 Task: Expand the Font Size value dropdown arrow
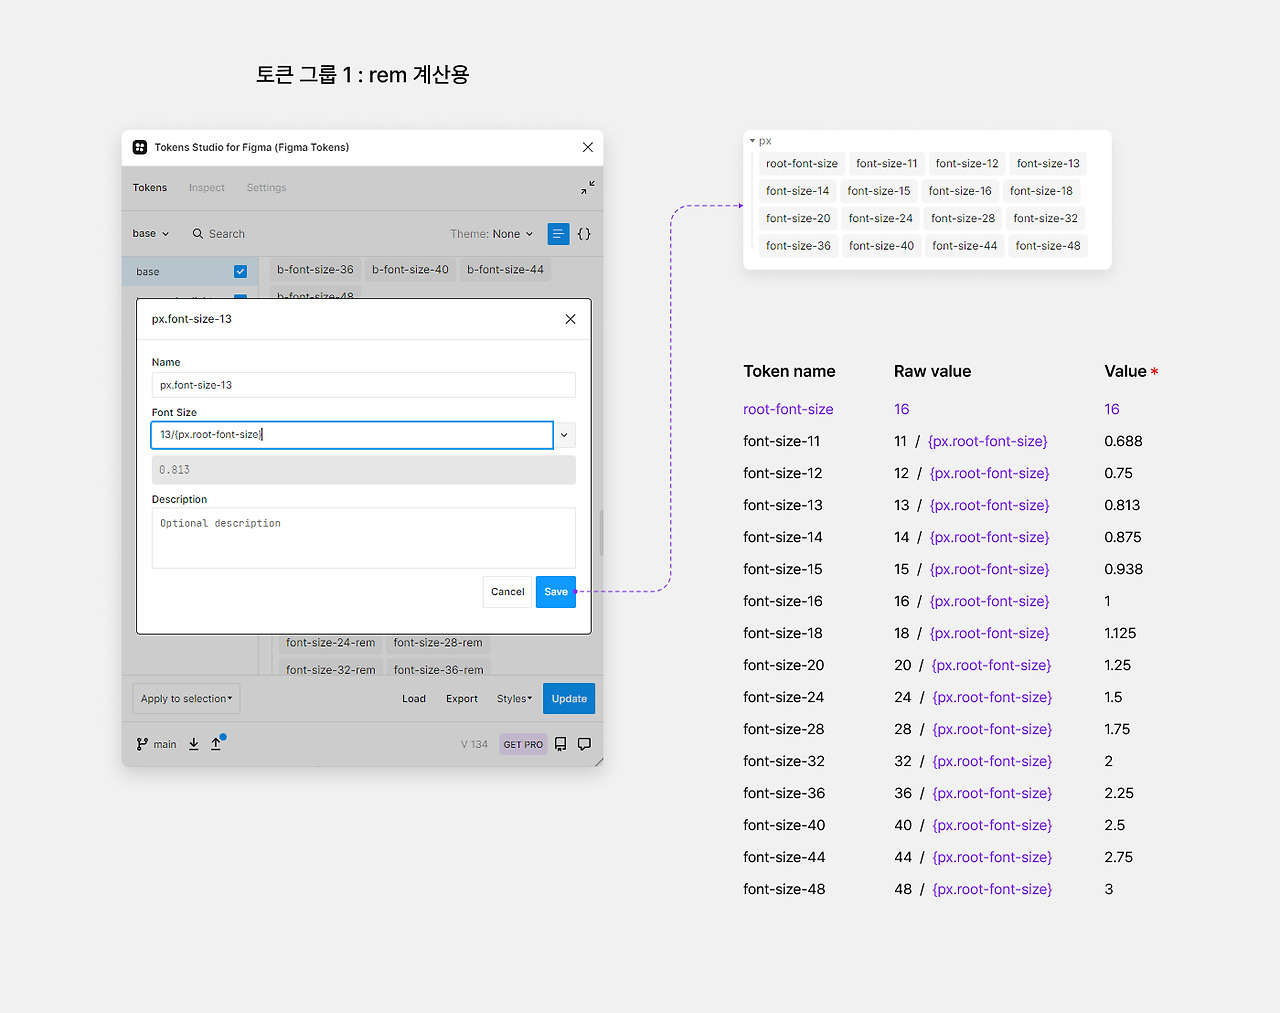coord(565,435)
